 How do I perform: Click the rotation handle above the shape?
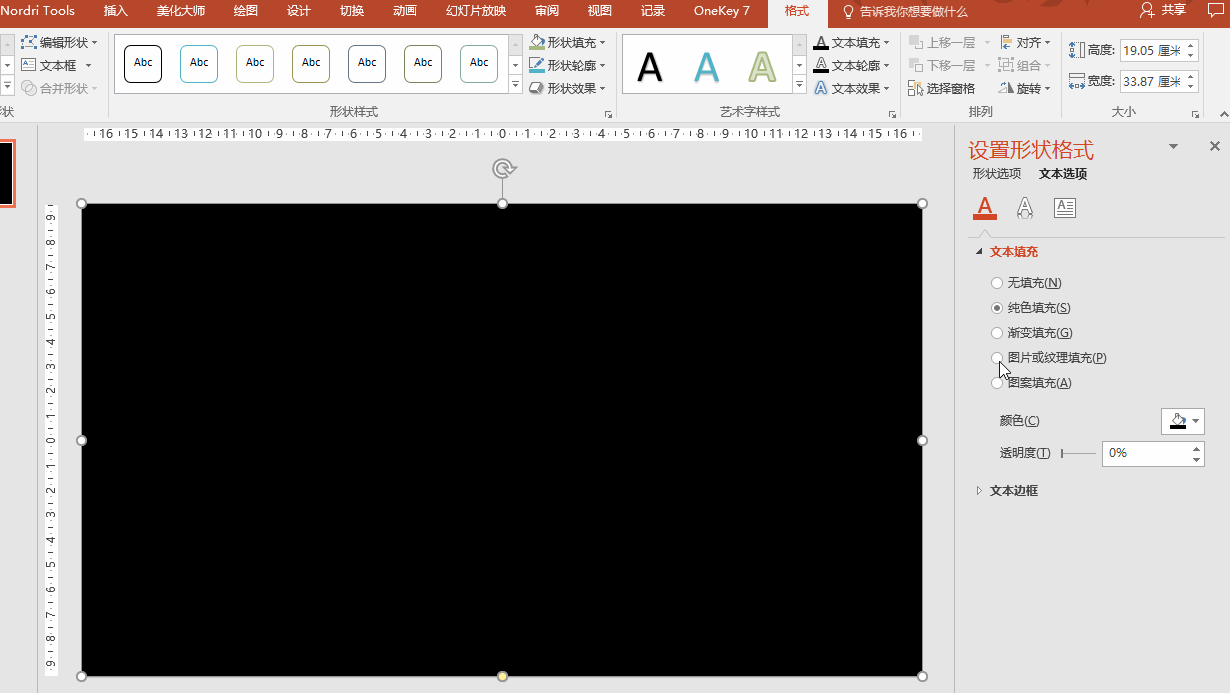[503, 169]
